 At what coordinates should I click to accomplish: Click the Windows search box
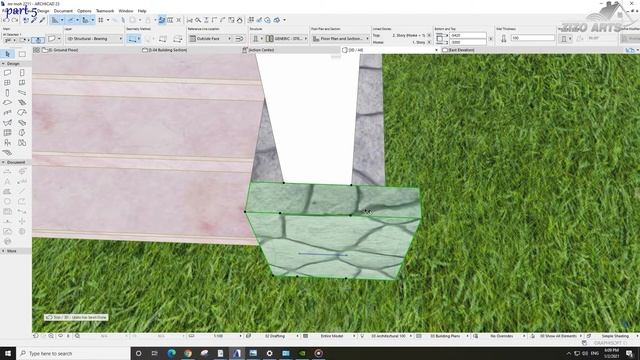pos(73,353)
